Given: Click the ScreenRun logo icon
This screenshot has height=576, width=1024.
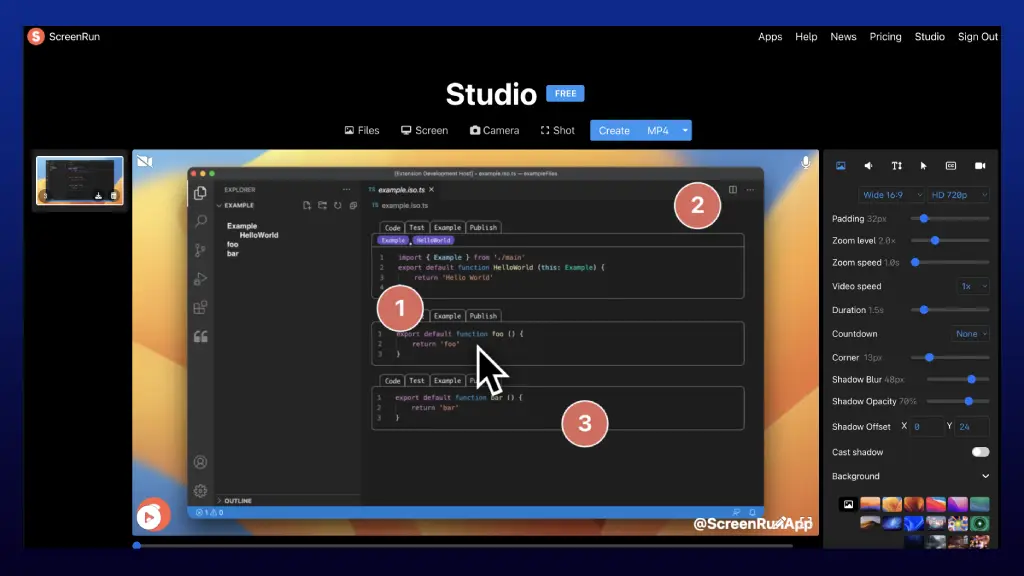Looking at the screenshot, I should pos(36,37).
